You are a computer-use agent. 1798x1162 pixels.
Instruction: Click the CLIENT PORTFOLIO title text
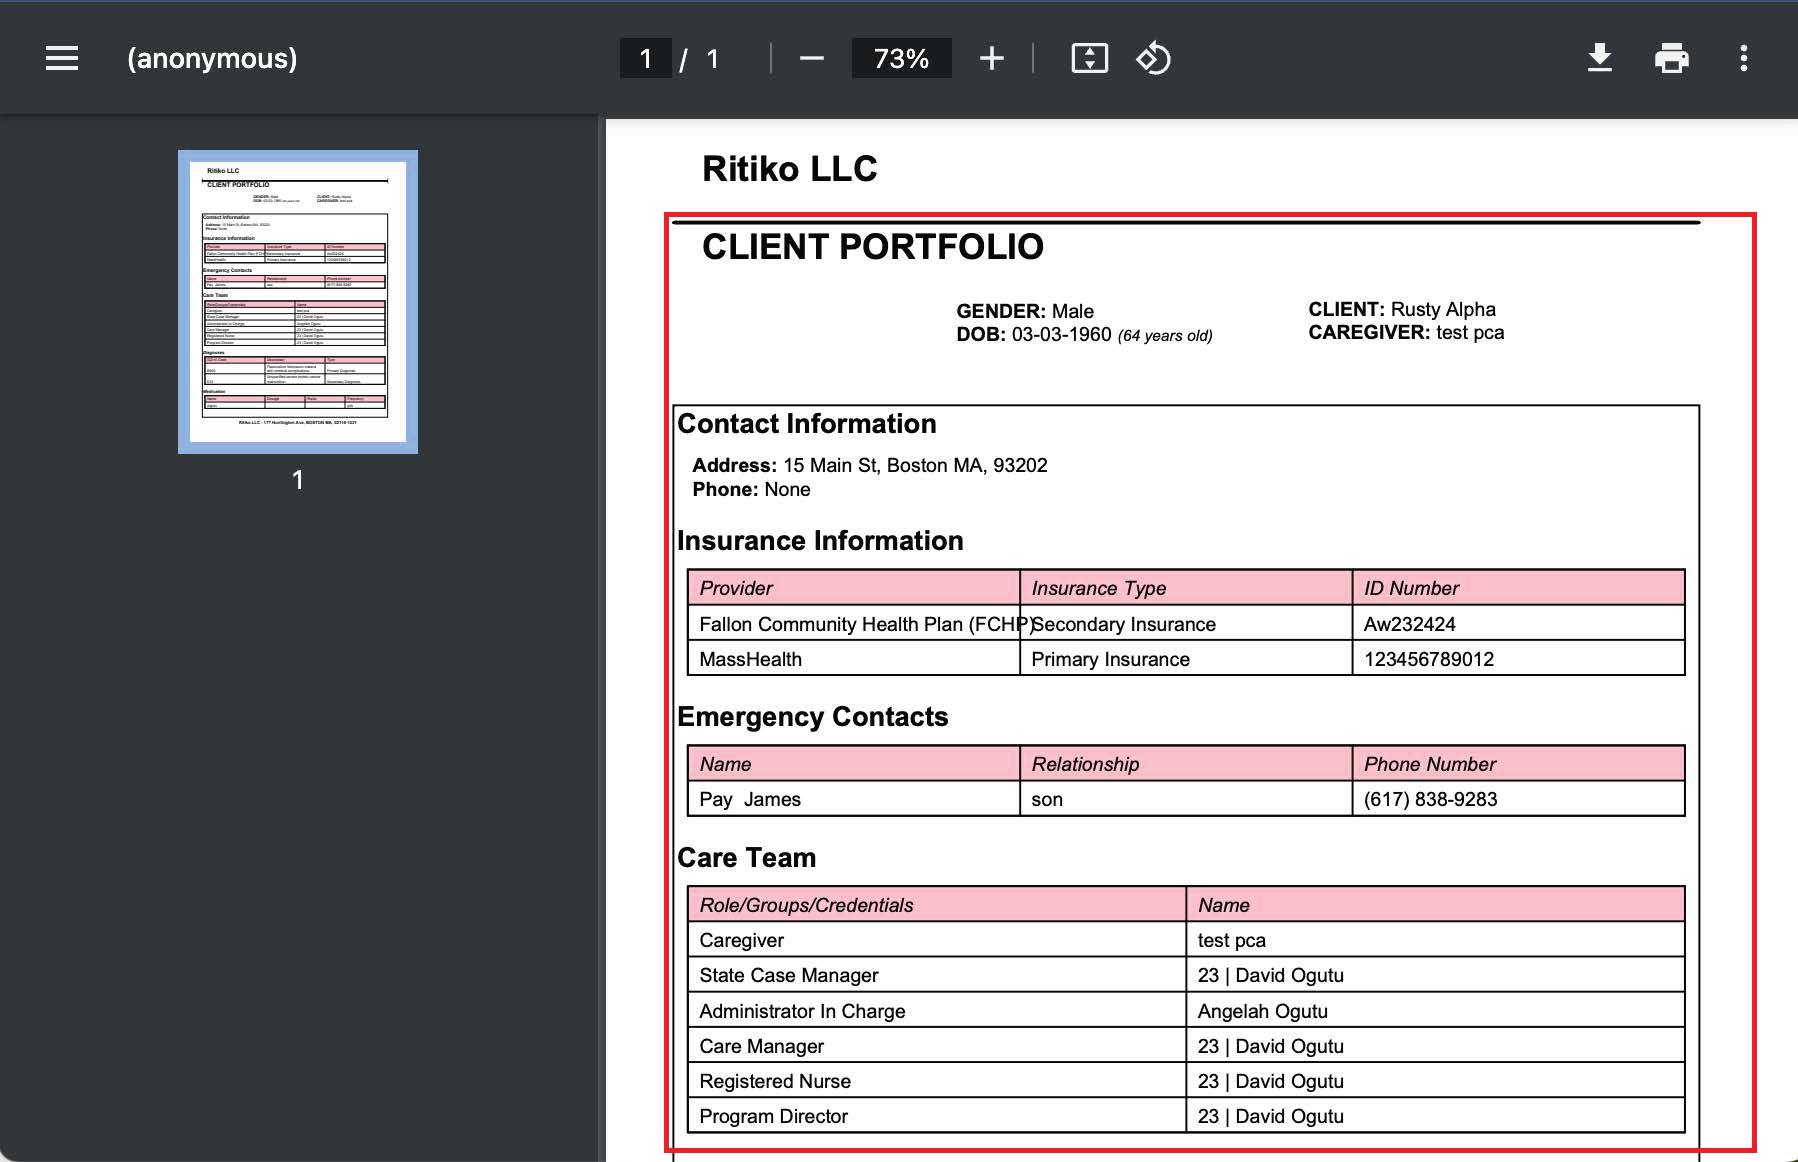tap(872, 247)
